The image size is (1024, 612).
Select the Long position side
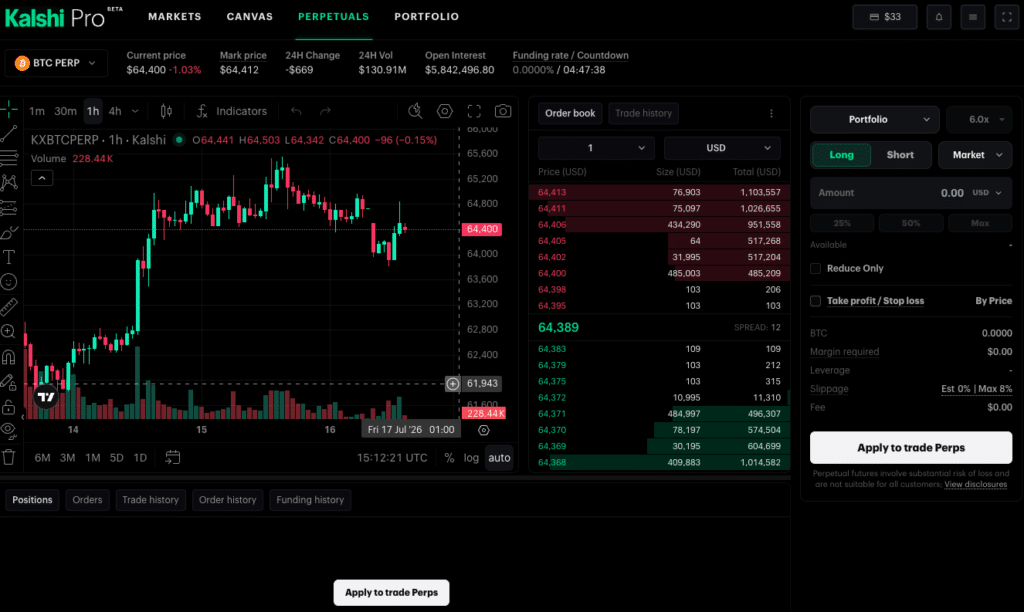click(x=841, y=155)
